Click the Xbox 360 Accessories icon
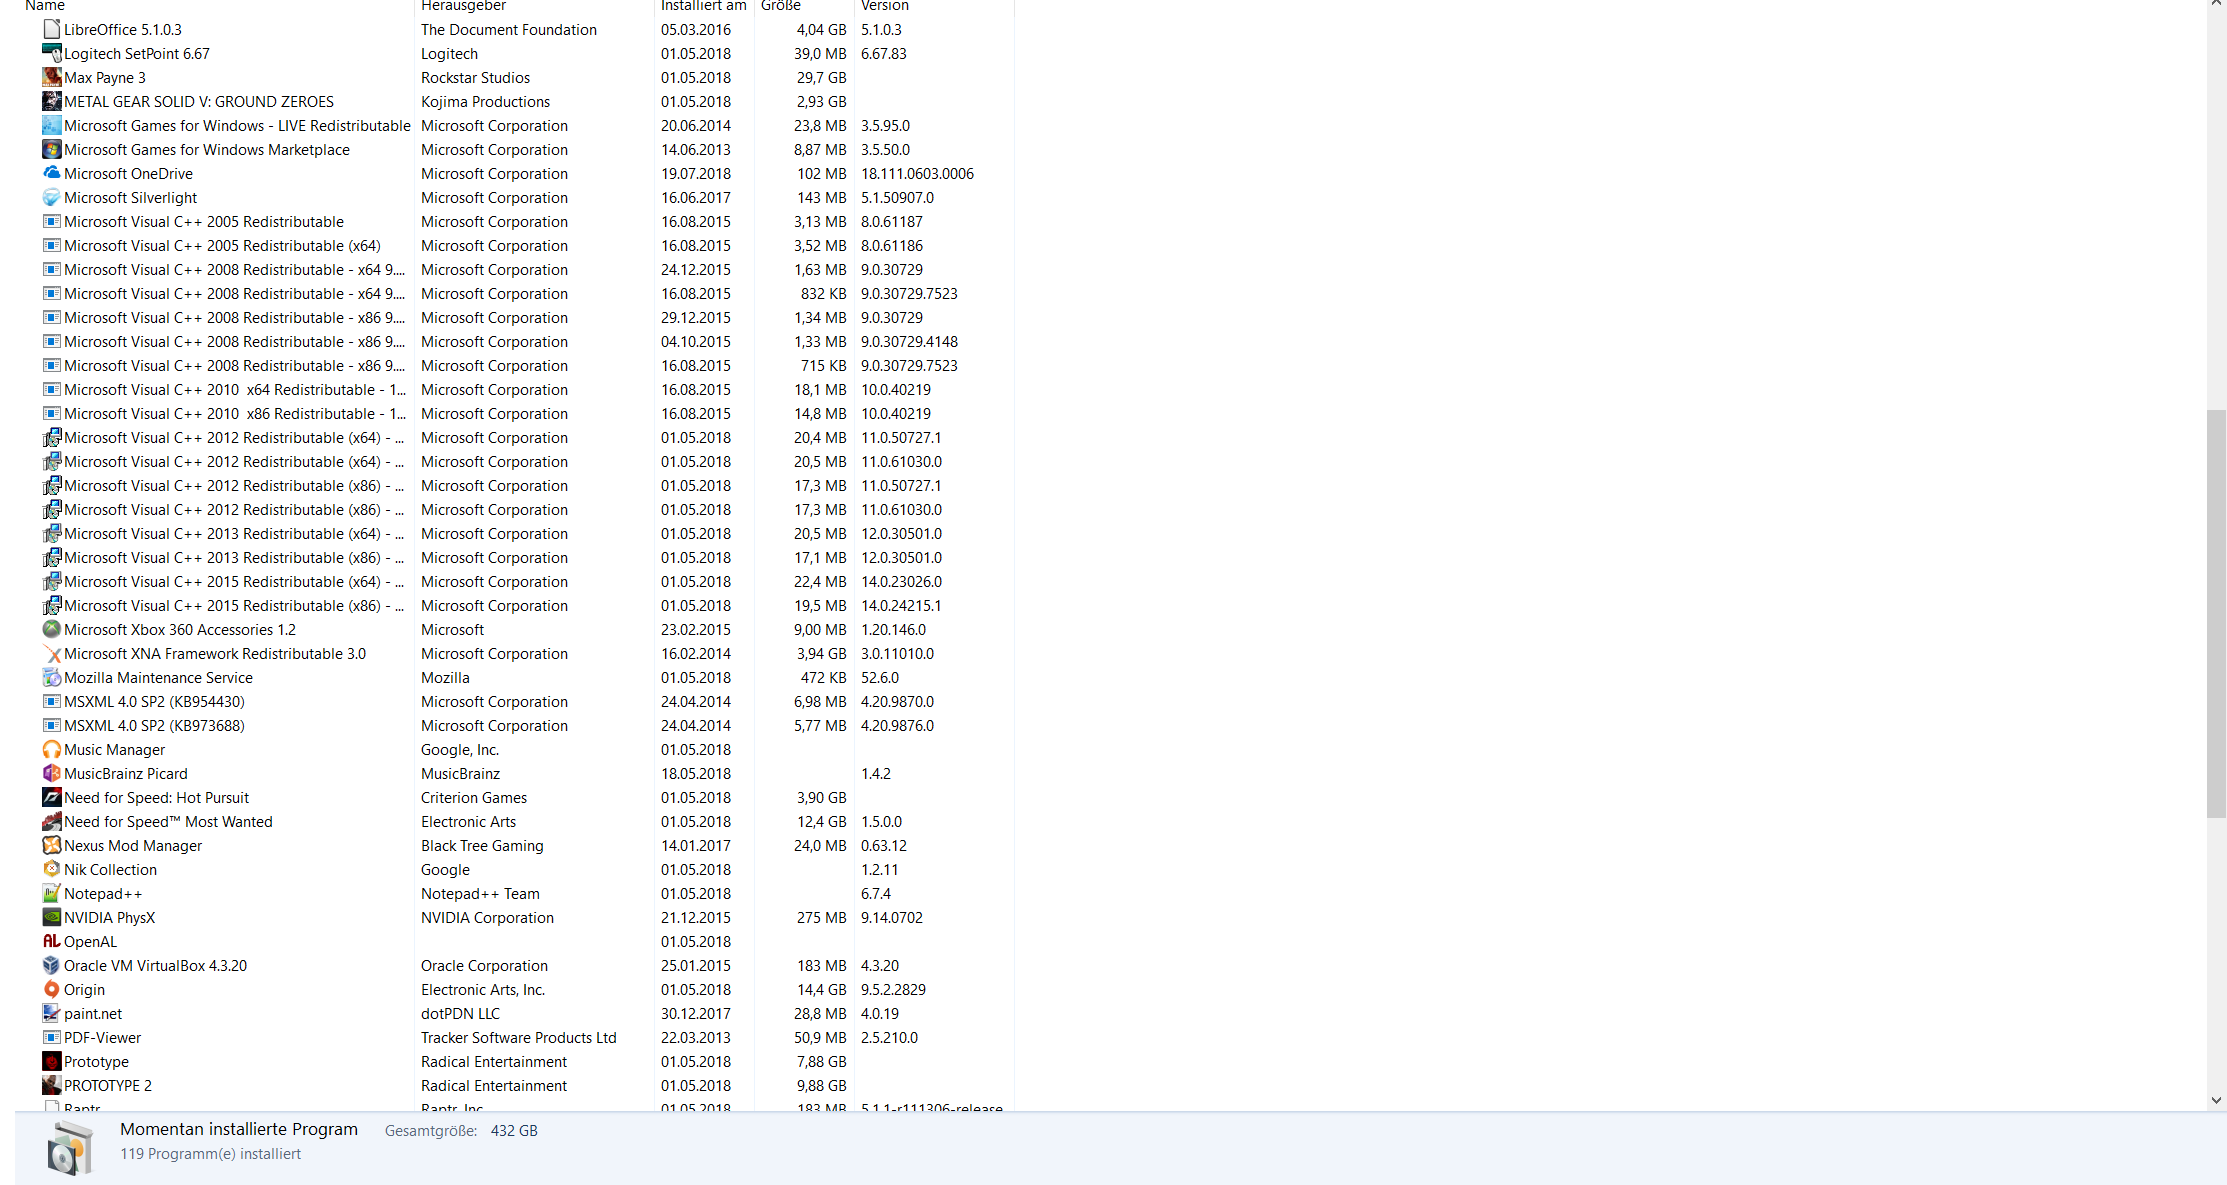Viewport: 2227px width, 1185px height. [x=52, y=629]
